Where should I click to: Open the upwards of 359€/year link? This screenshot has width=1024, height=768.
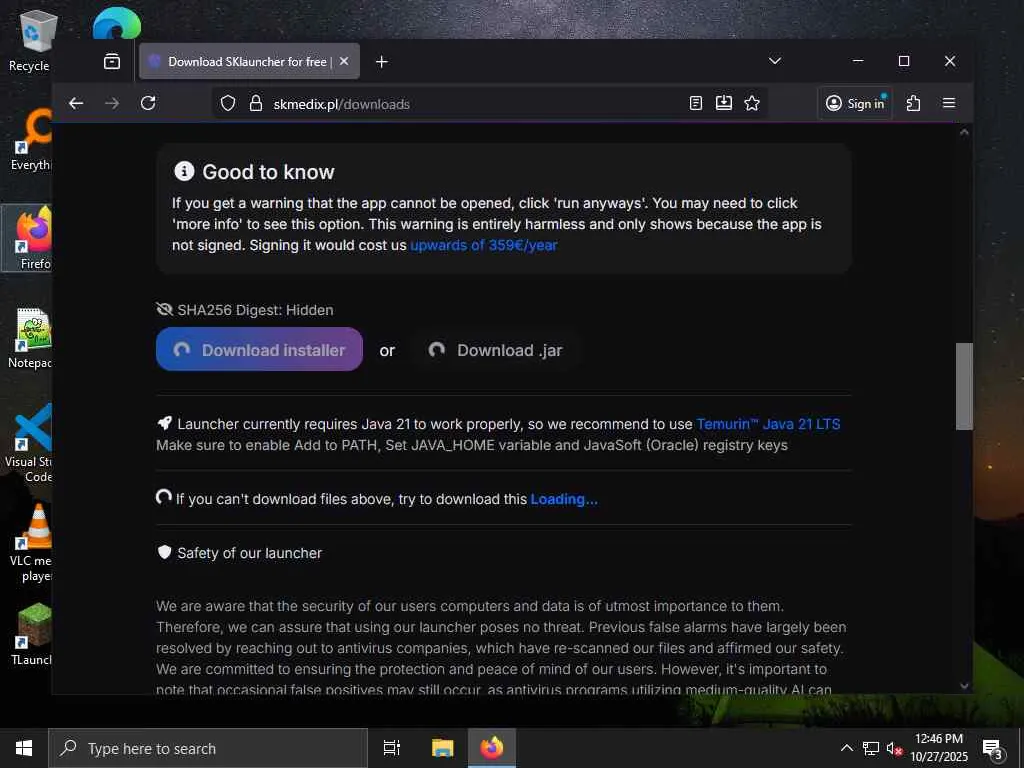pyautogui.click(x=483, y=246)
